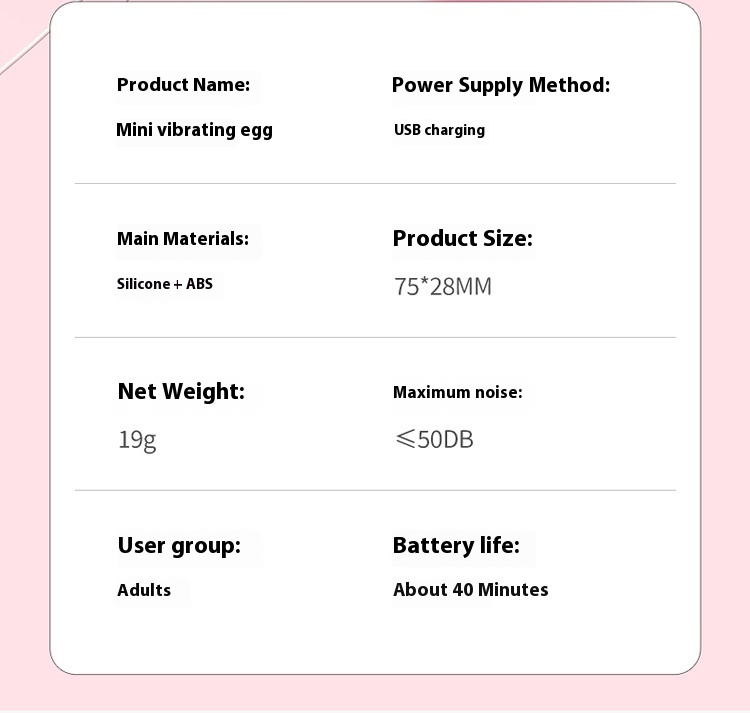Click the less-than-or-equal symbol before 50DB
This screenshot has width=750, height=713.
[405, 439]
